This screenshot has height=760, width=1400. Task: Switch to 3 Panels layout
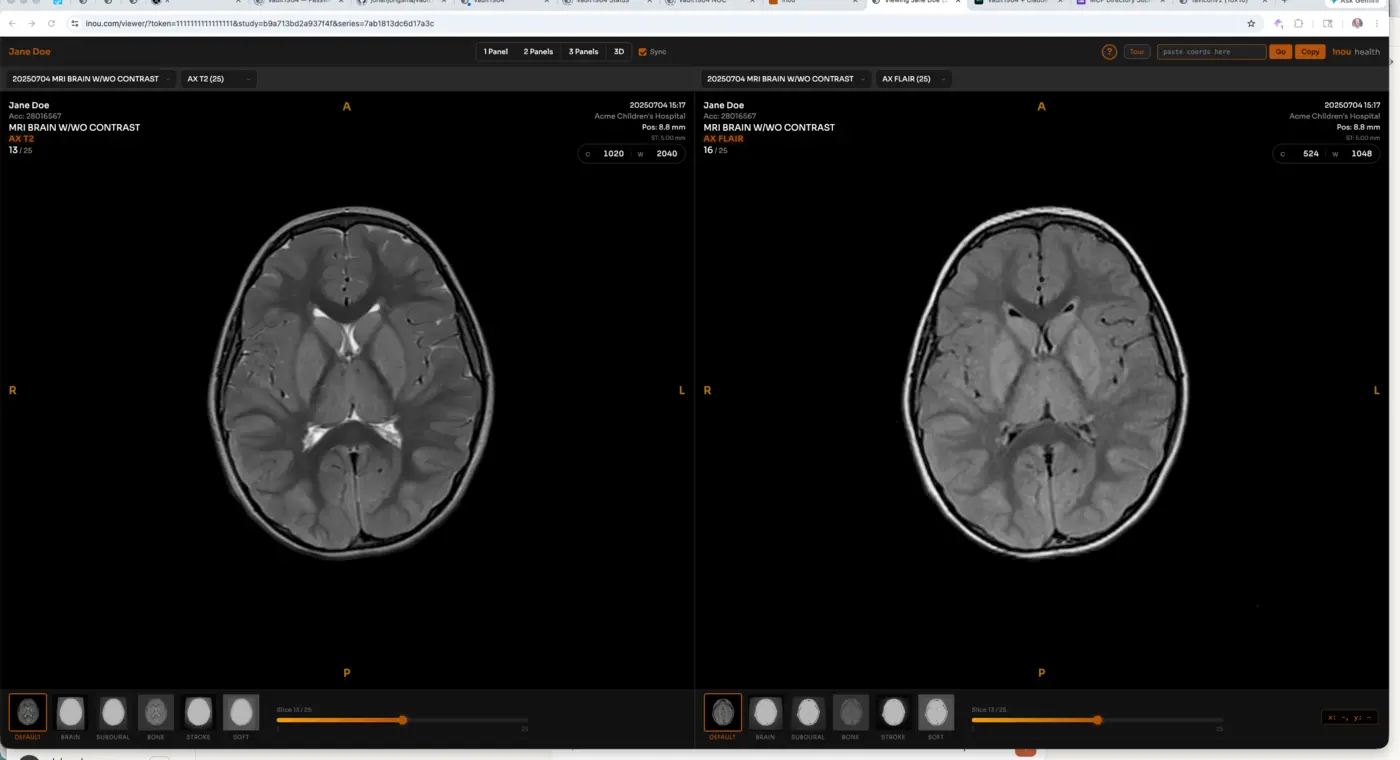583,52
